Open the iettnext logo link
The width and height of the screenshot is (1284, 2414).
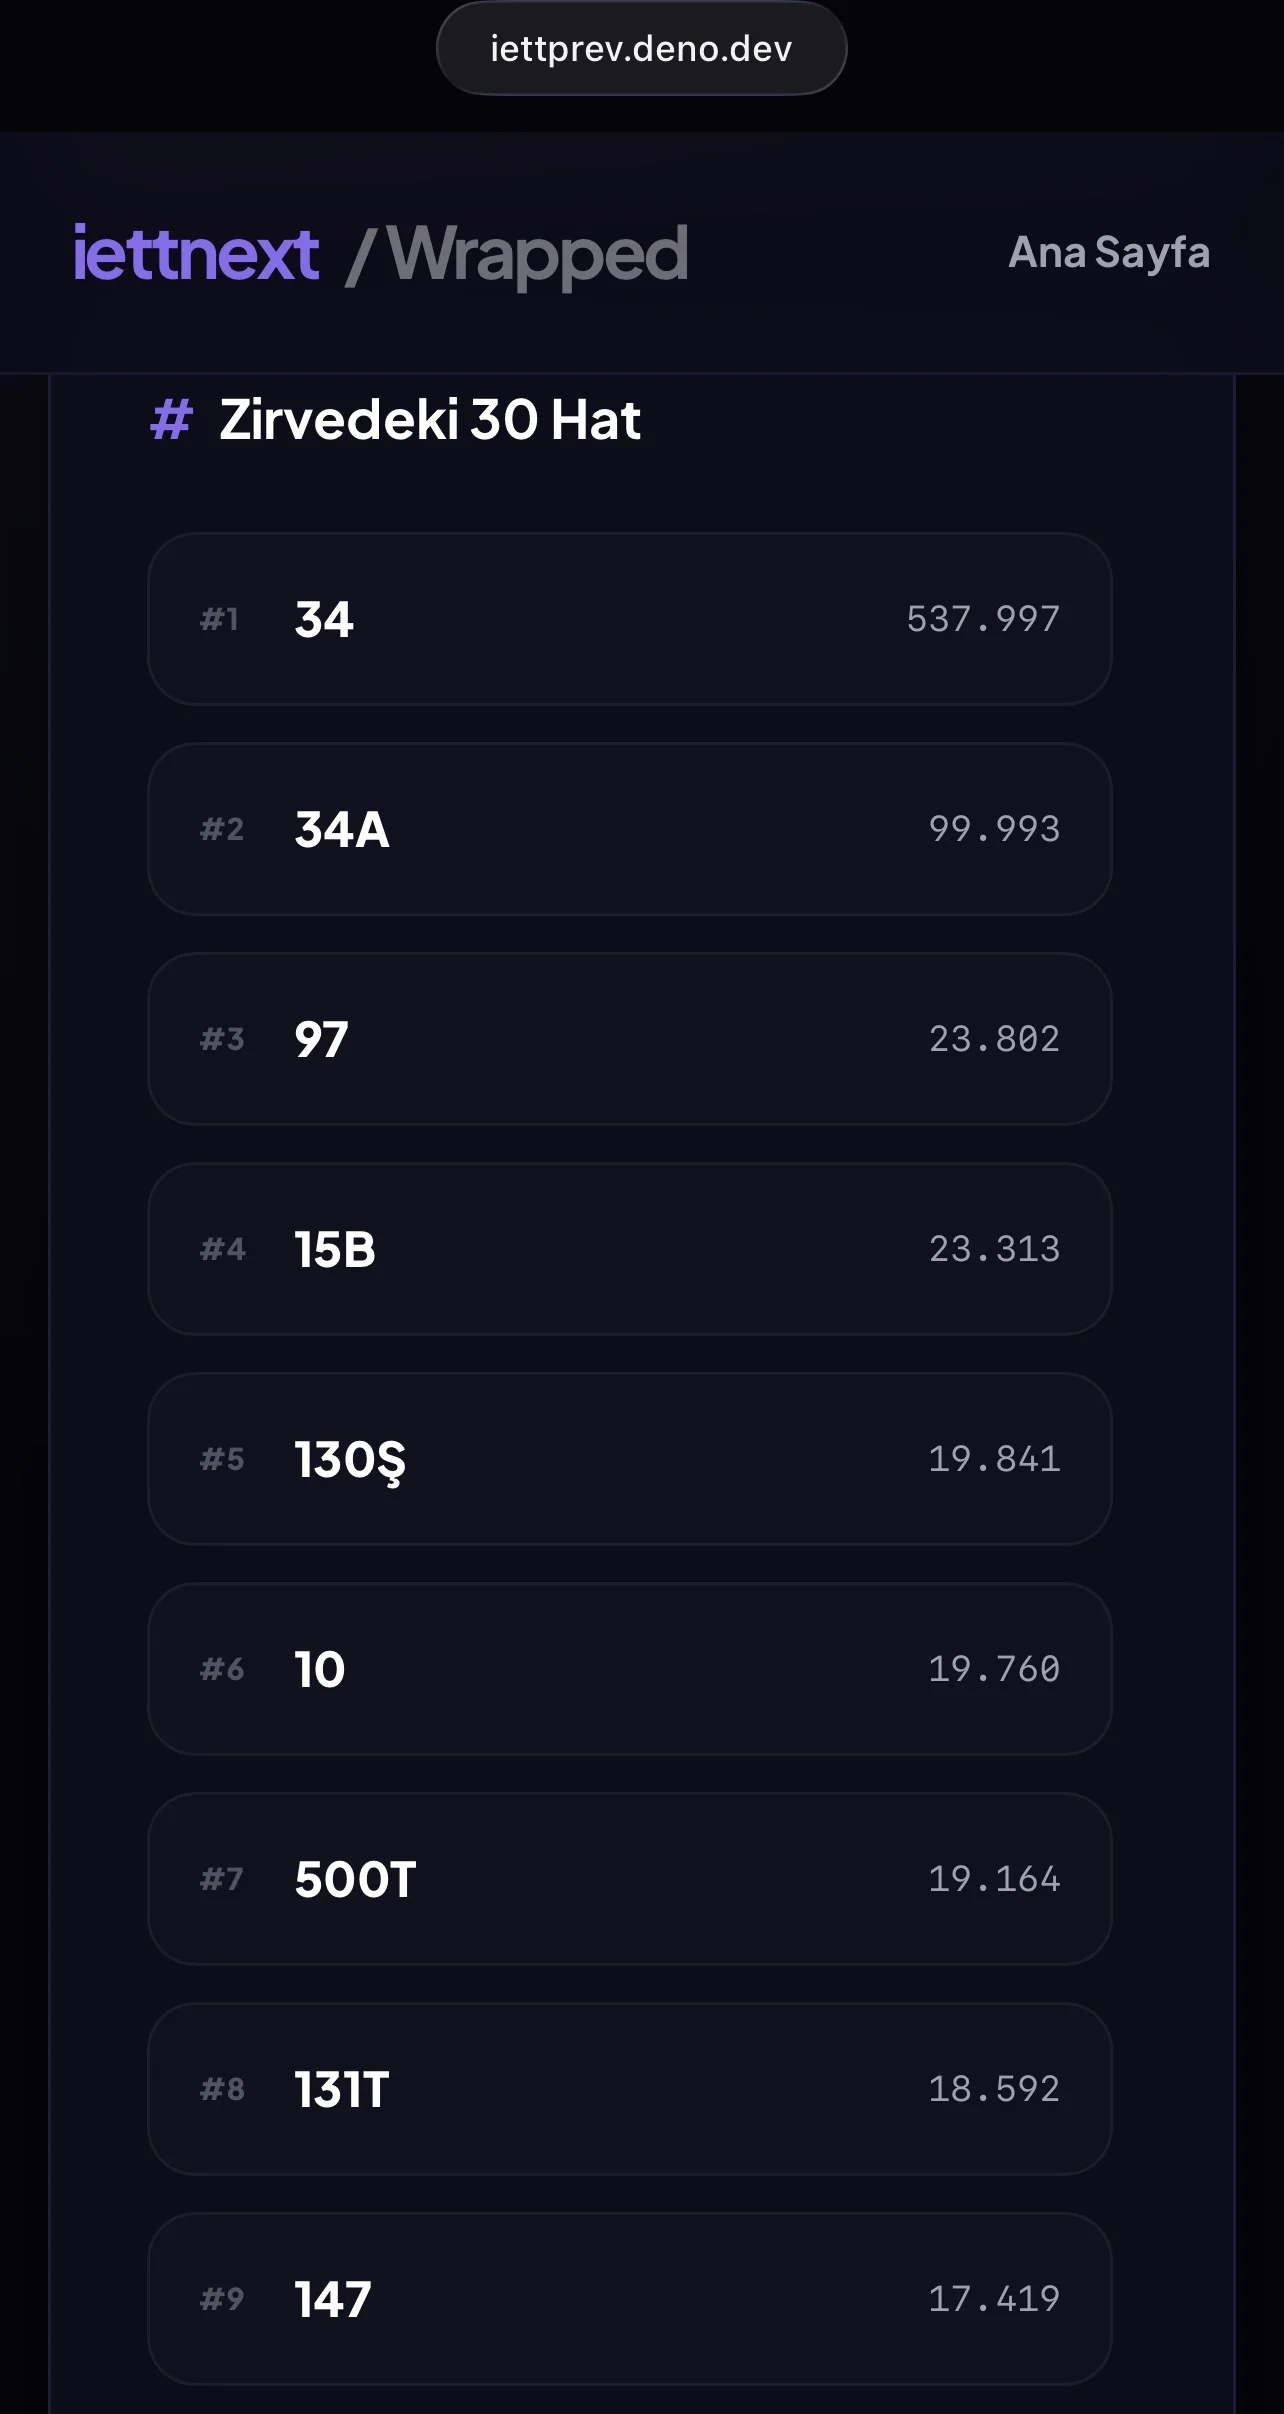pyautogui.click(x=196, y=253)
